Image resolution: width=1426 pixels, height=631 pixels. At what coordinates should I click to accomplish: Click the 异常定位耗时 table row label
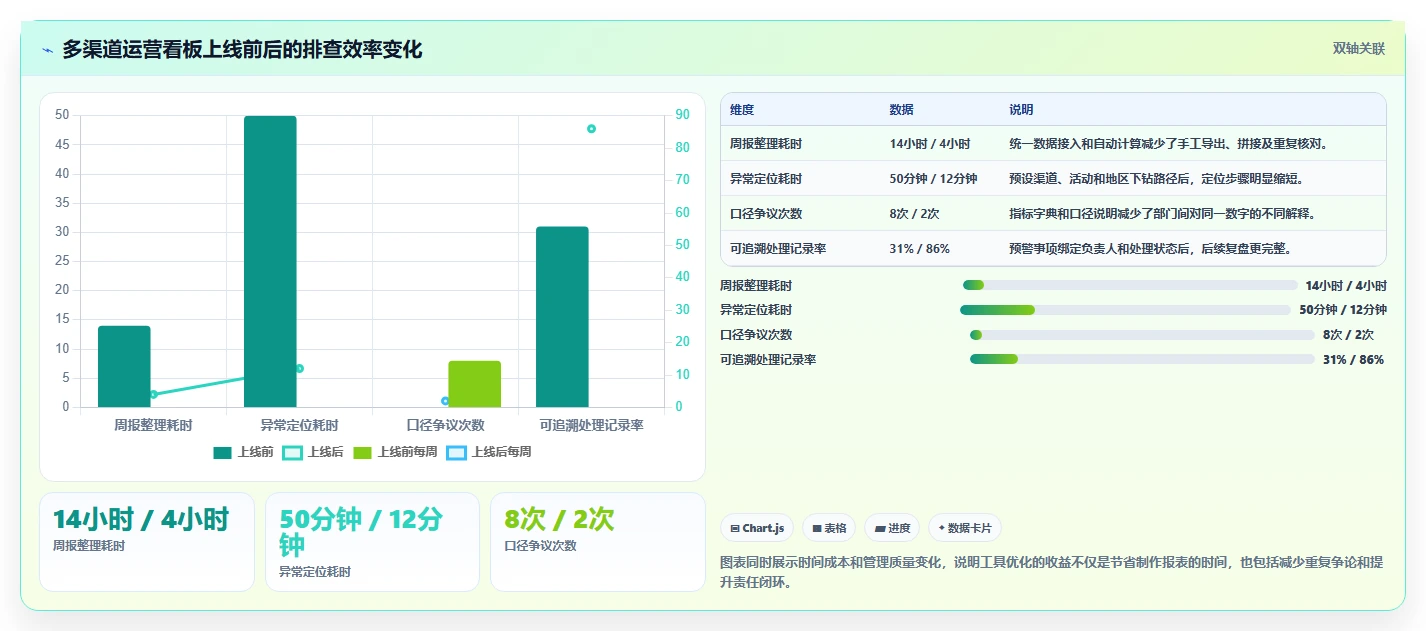point(766,179)
